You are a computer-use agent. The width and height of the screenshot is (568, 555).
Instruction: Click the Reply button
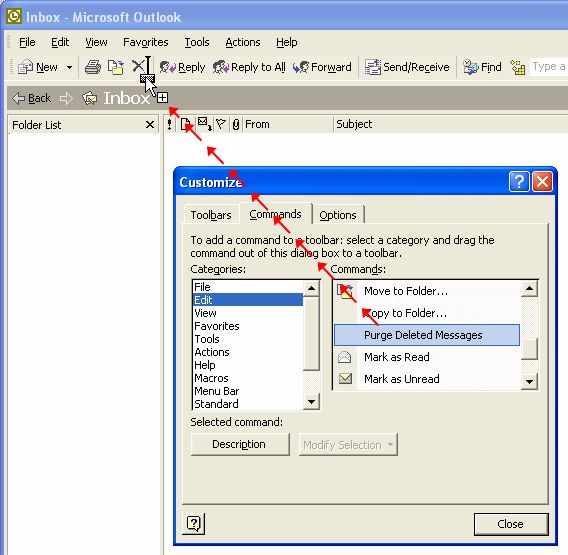click(183, 67)
